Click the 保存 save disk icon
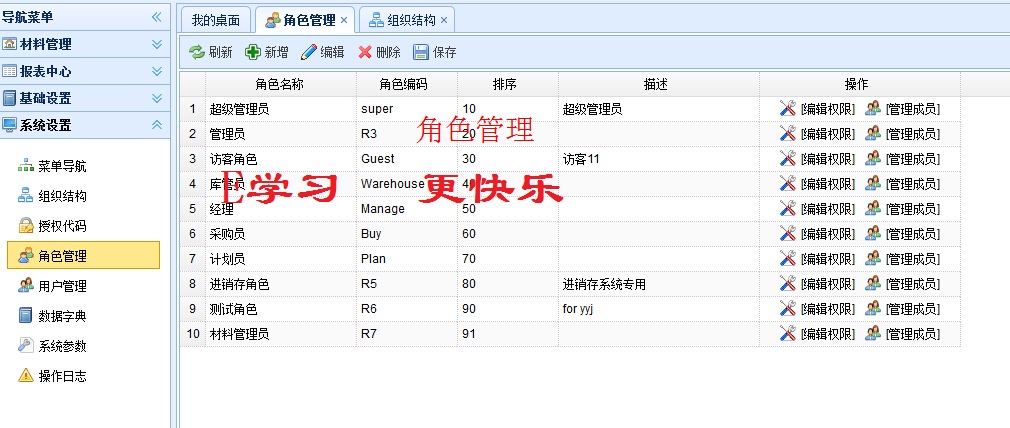This screenshot has height=428, width=1010. [421, 52]
